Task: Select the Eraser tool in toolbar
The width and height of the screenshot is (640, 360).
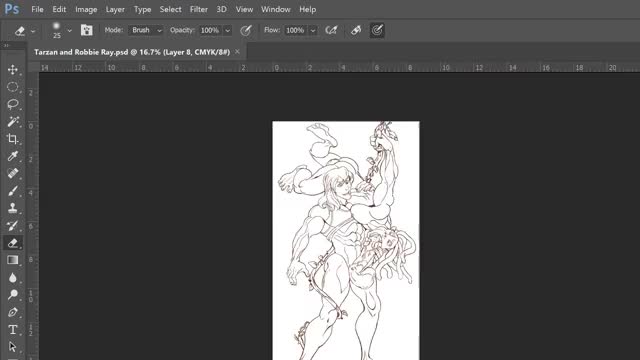Action: tap(13, 243)
